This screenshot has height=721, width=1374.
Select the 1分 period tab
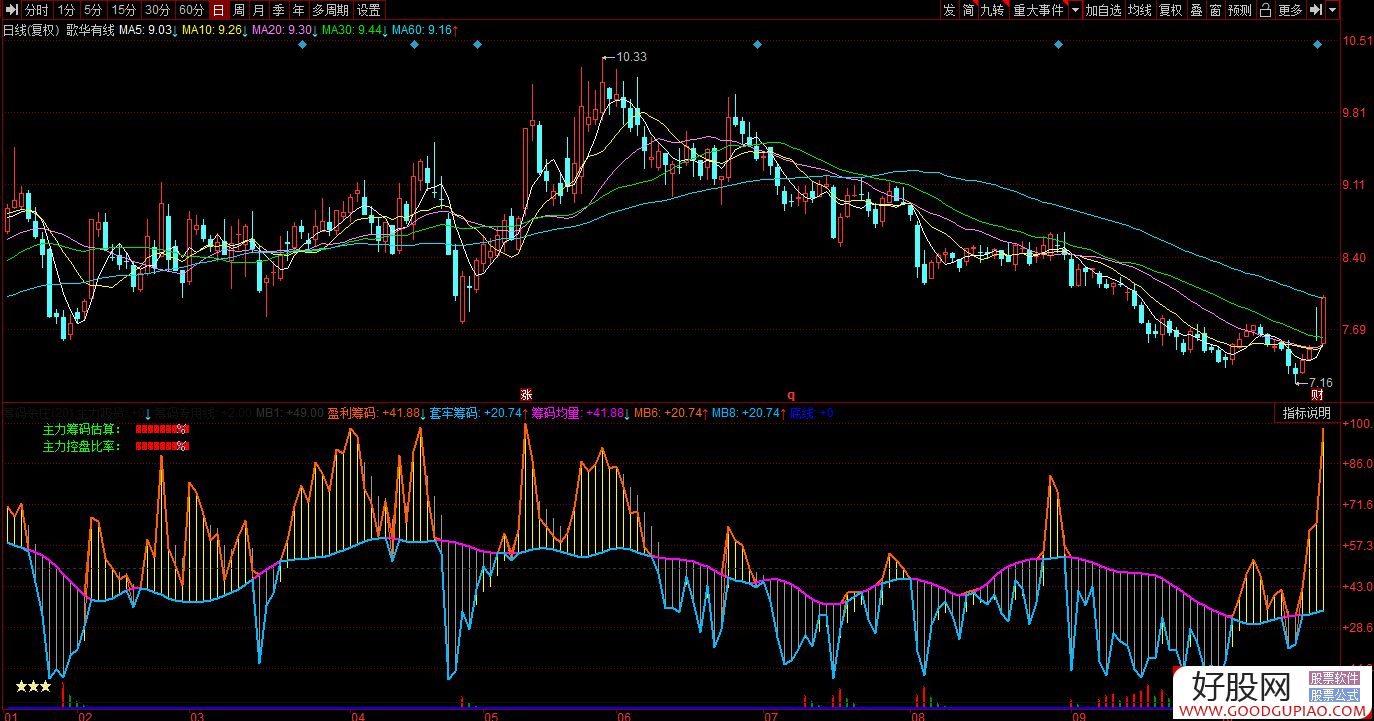click(x=66, y=10)
